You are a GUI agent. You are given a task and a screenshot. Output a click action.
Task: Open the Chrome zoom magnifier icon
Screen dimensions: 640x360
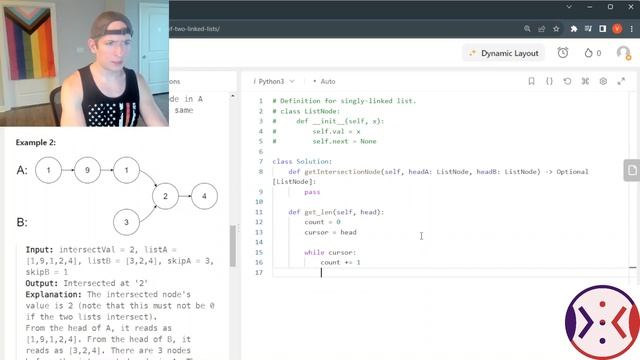click(527, 29)
